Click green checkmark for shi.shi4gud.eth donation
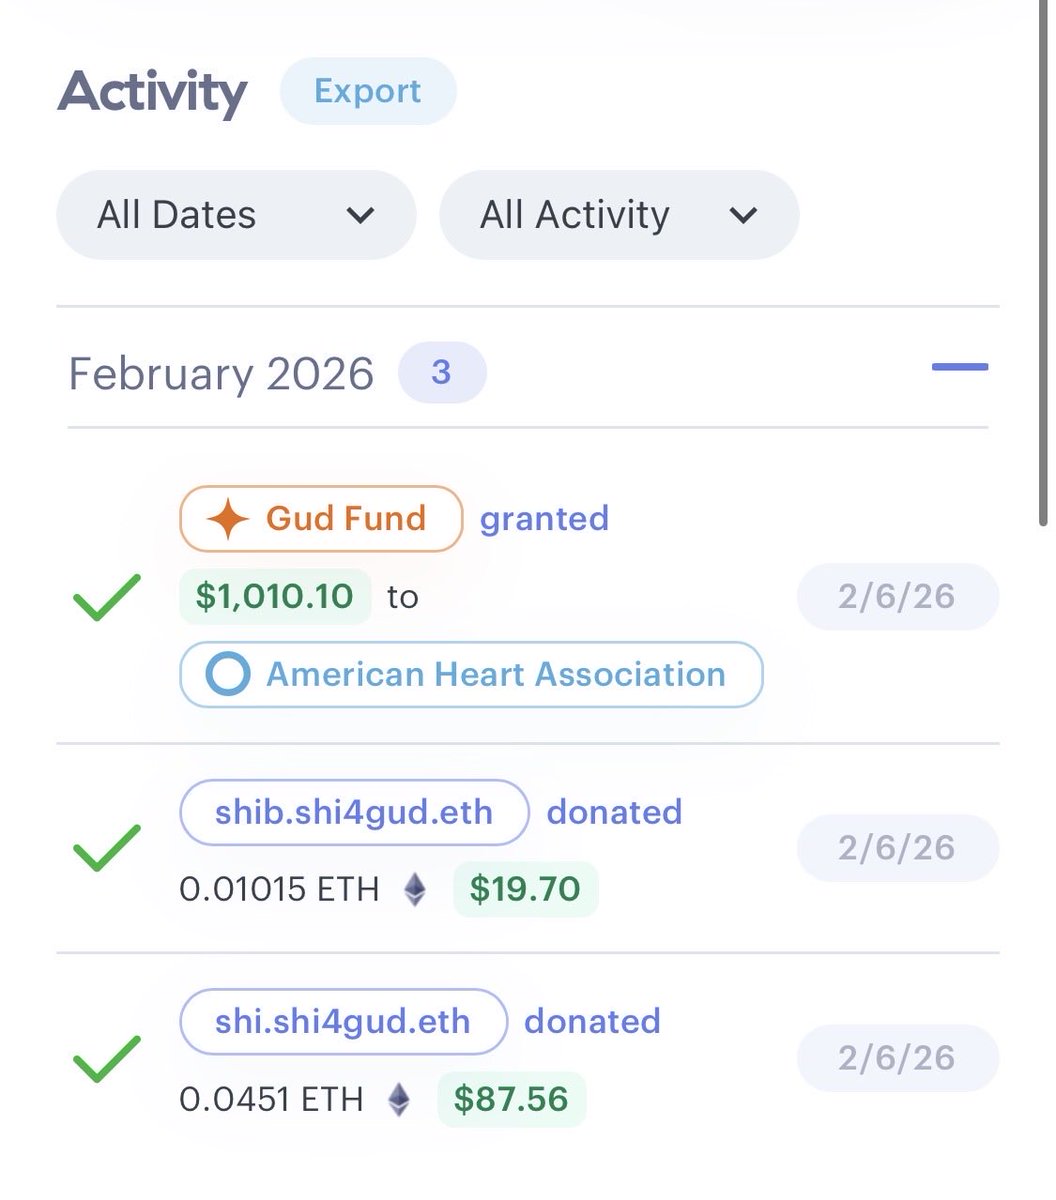1056x1200 pixels. (x=106, y=1058)
